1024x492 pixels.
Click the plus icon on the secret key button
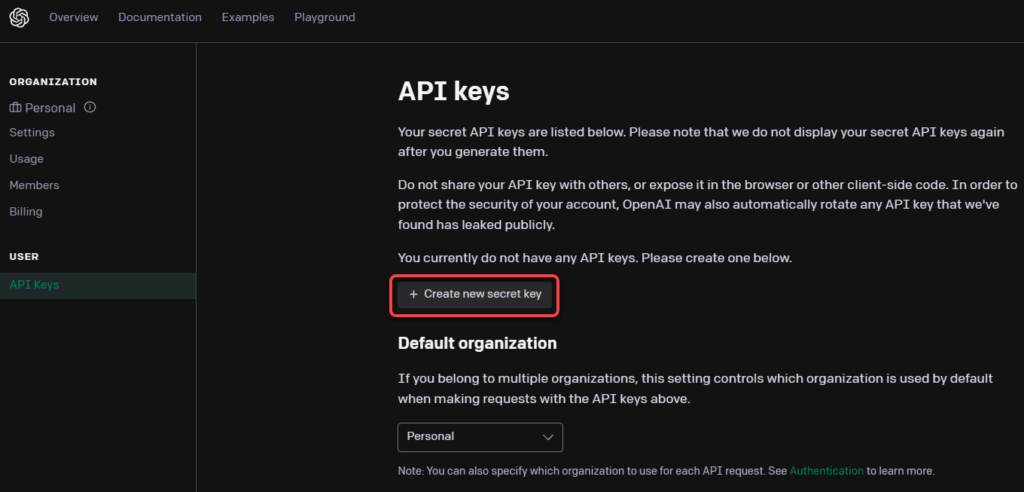[x=413, y=295]
